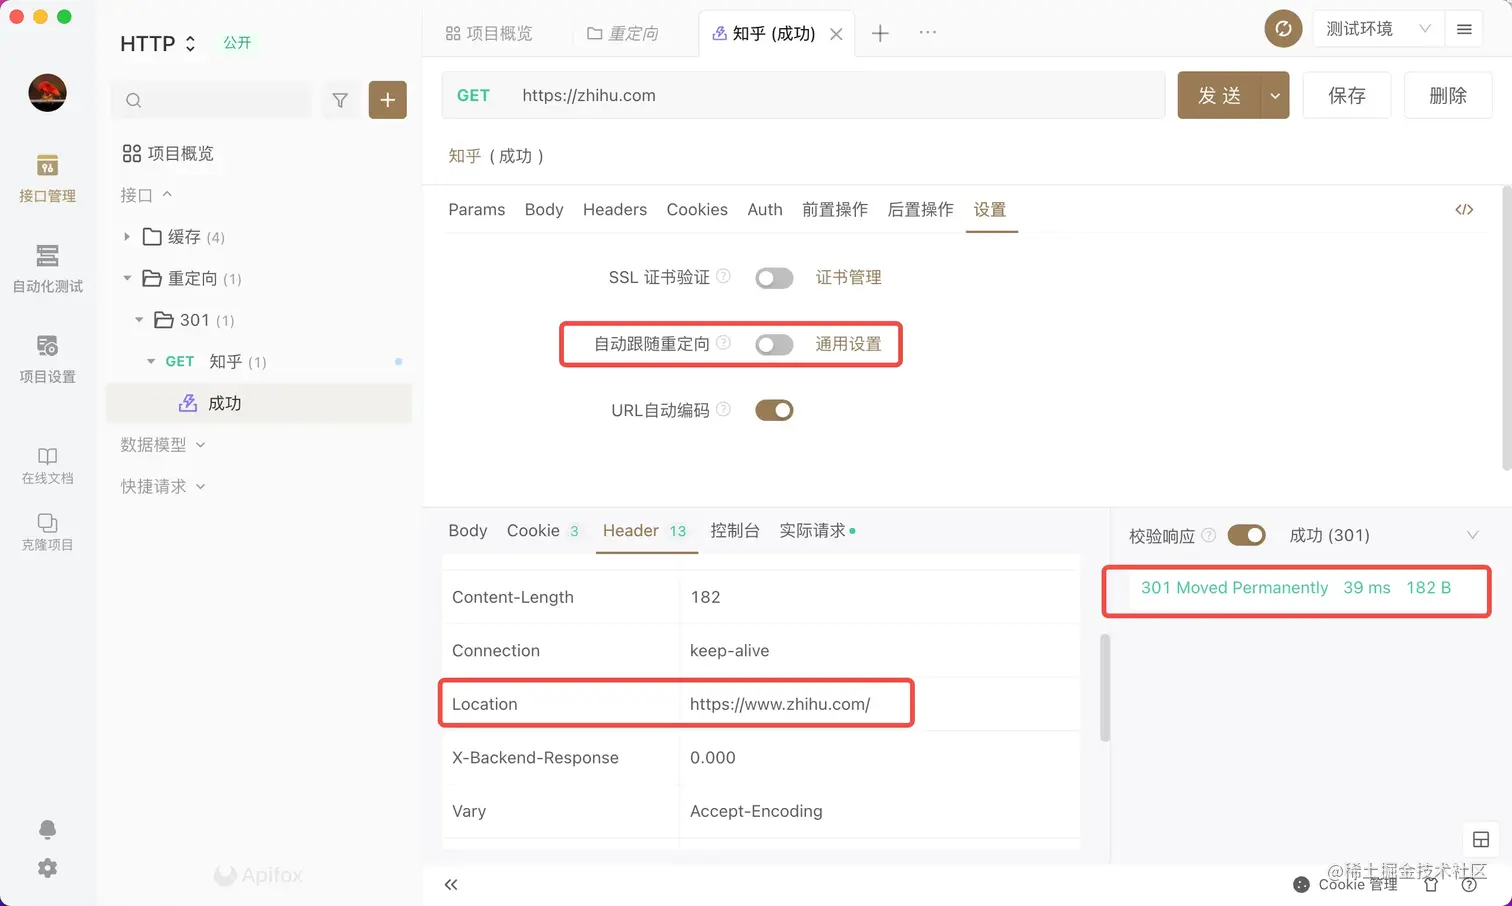Open the 成功 (301) response dropdown
Viewport: 1512px width, 906px height.
coord(1383,535)
